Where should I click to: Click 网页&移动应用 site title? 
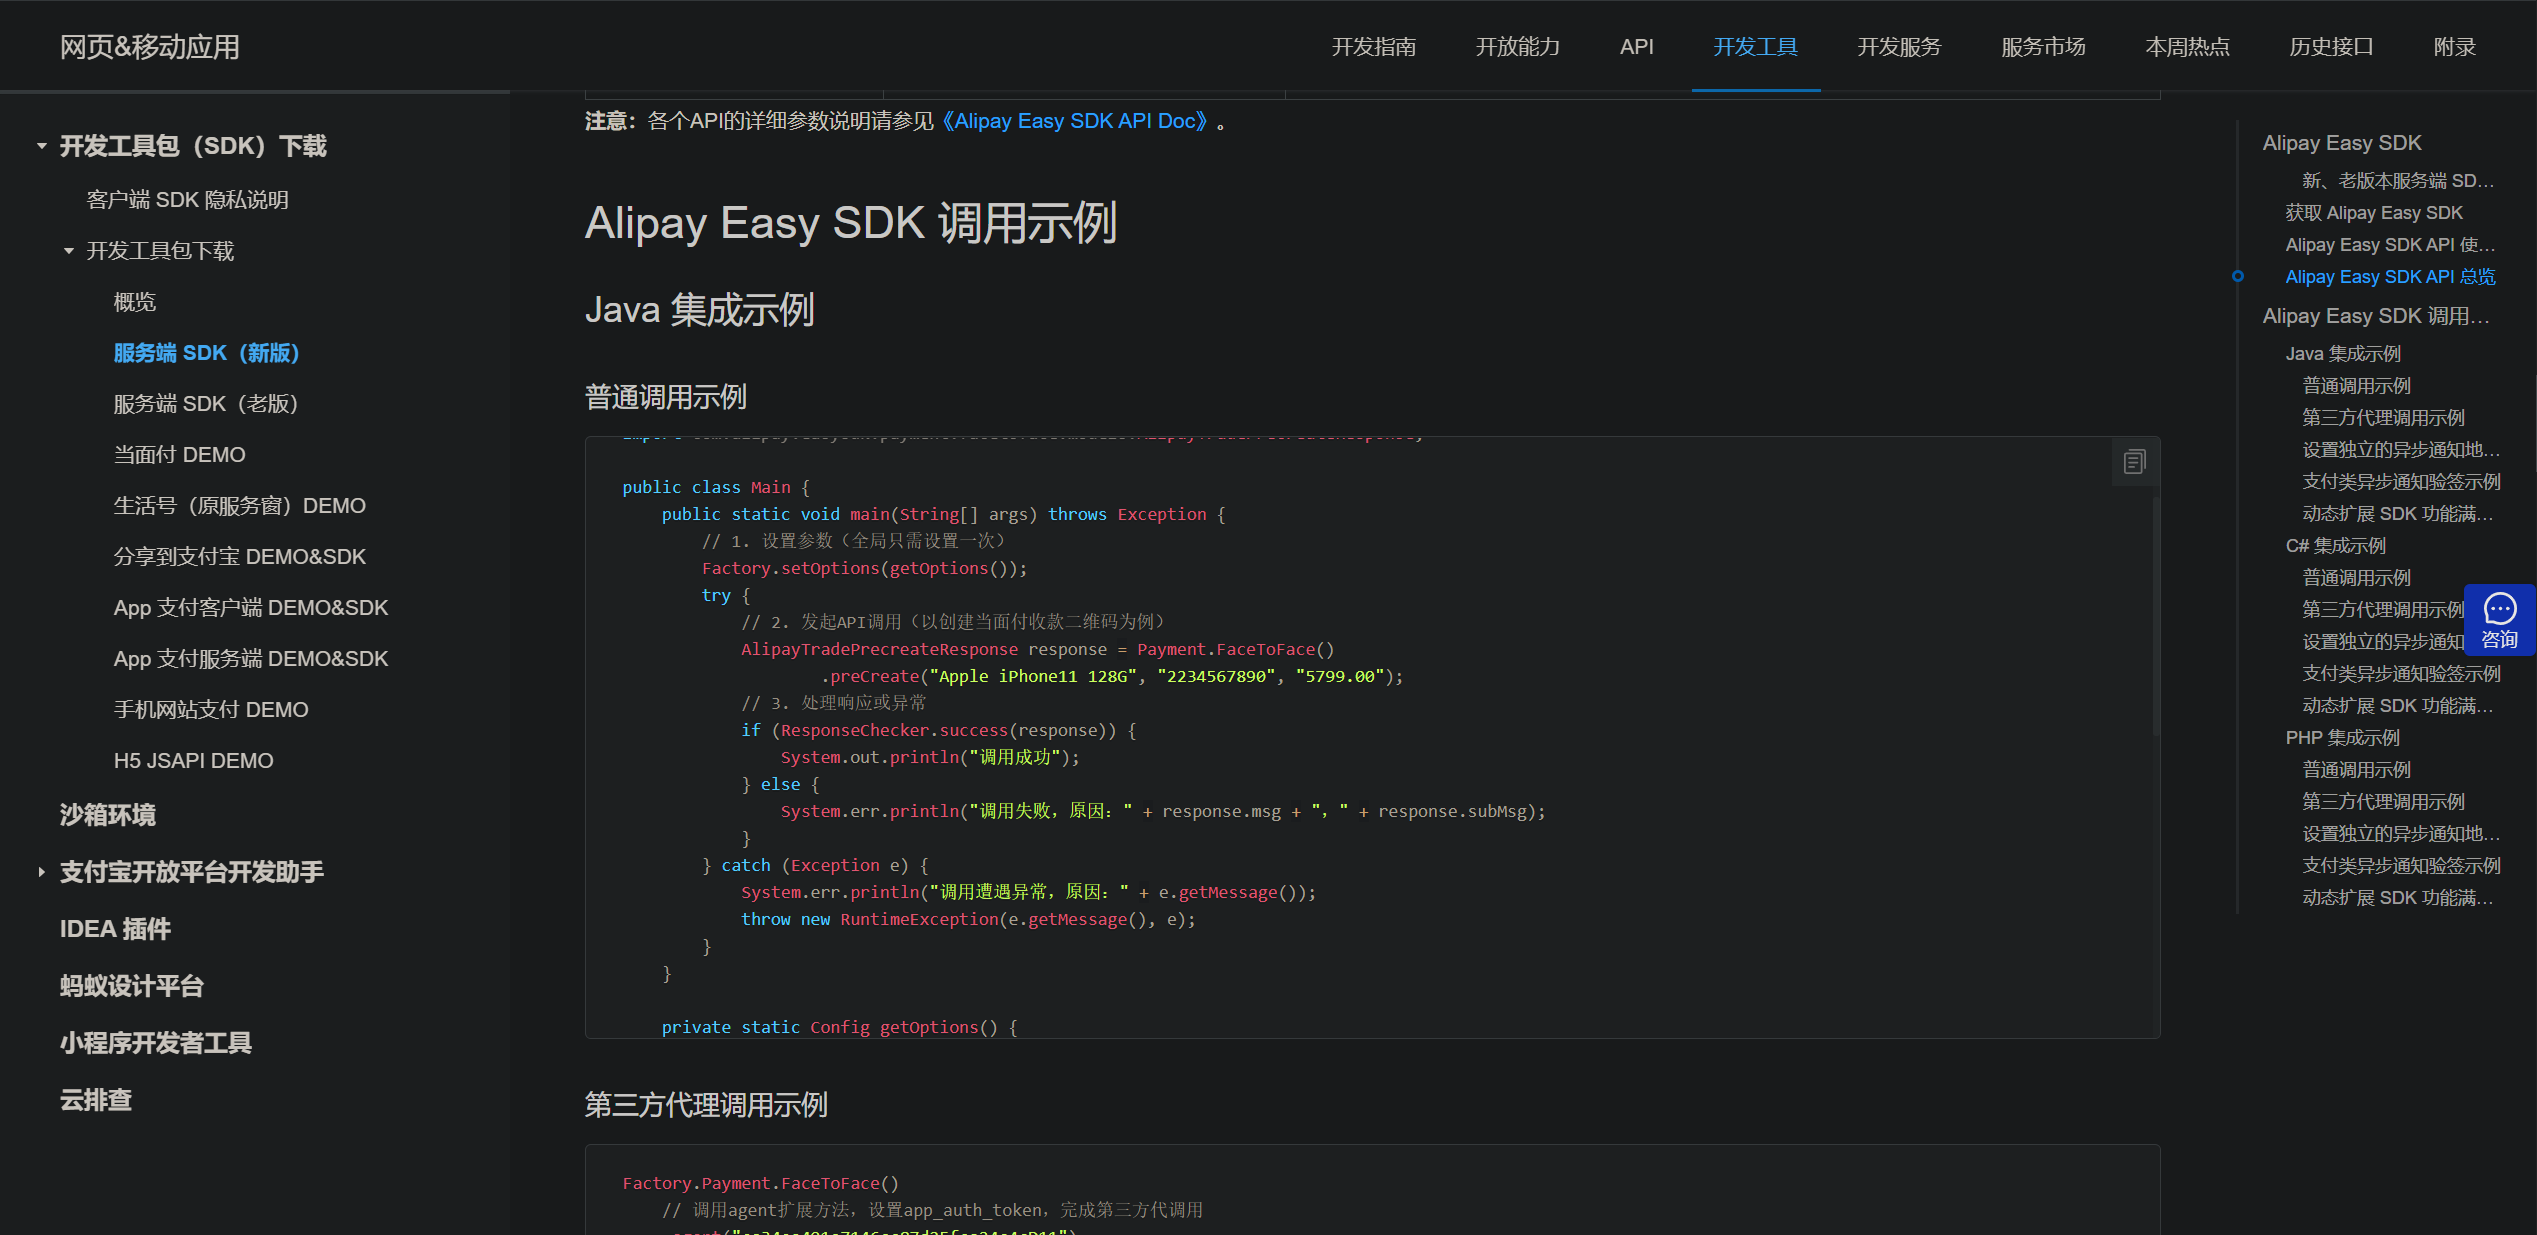[x=150, y=47]
